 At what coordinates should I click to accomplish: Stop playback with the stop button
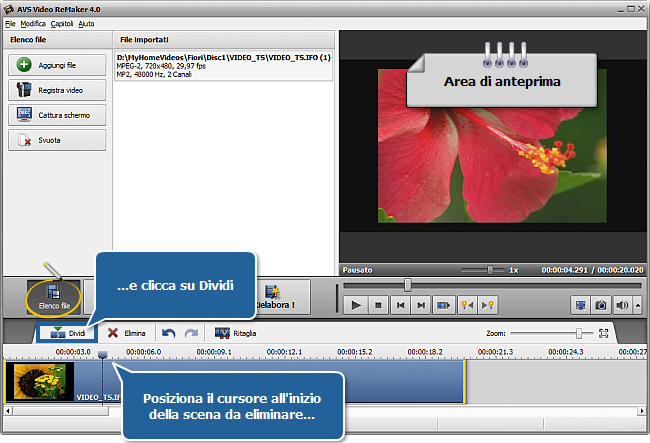pos(378,305)
